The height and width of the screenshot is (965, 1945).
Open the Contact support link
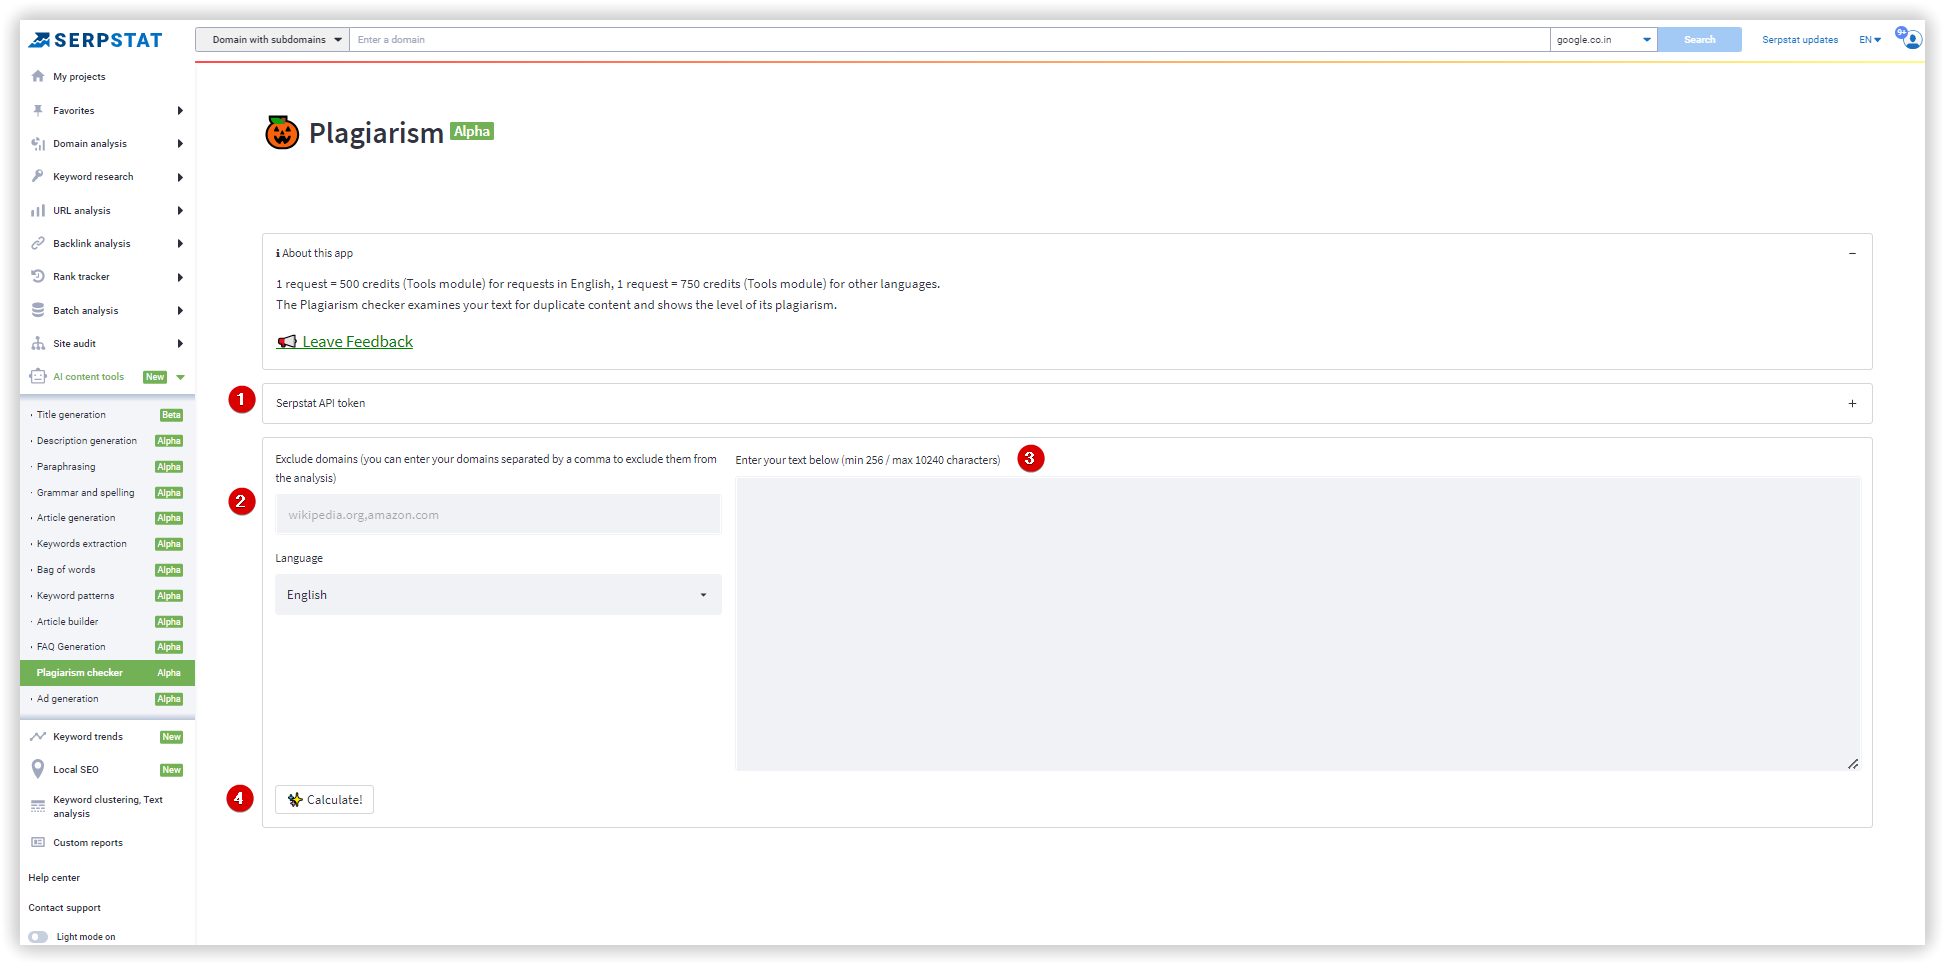64,908
